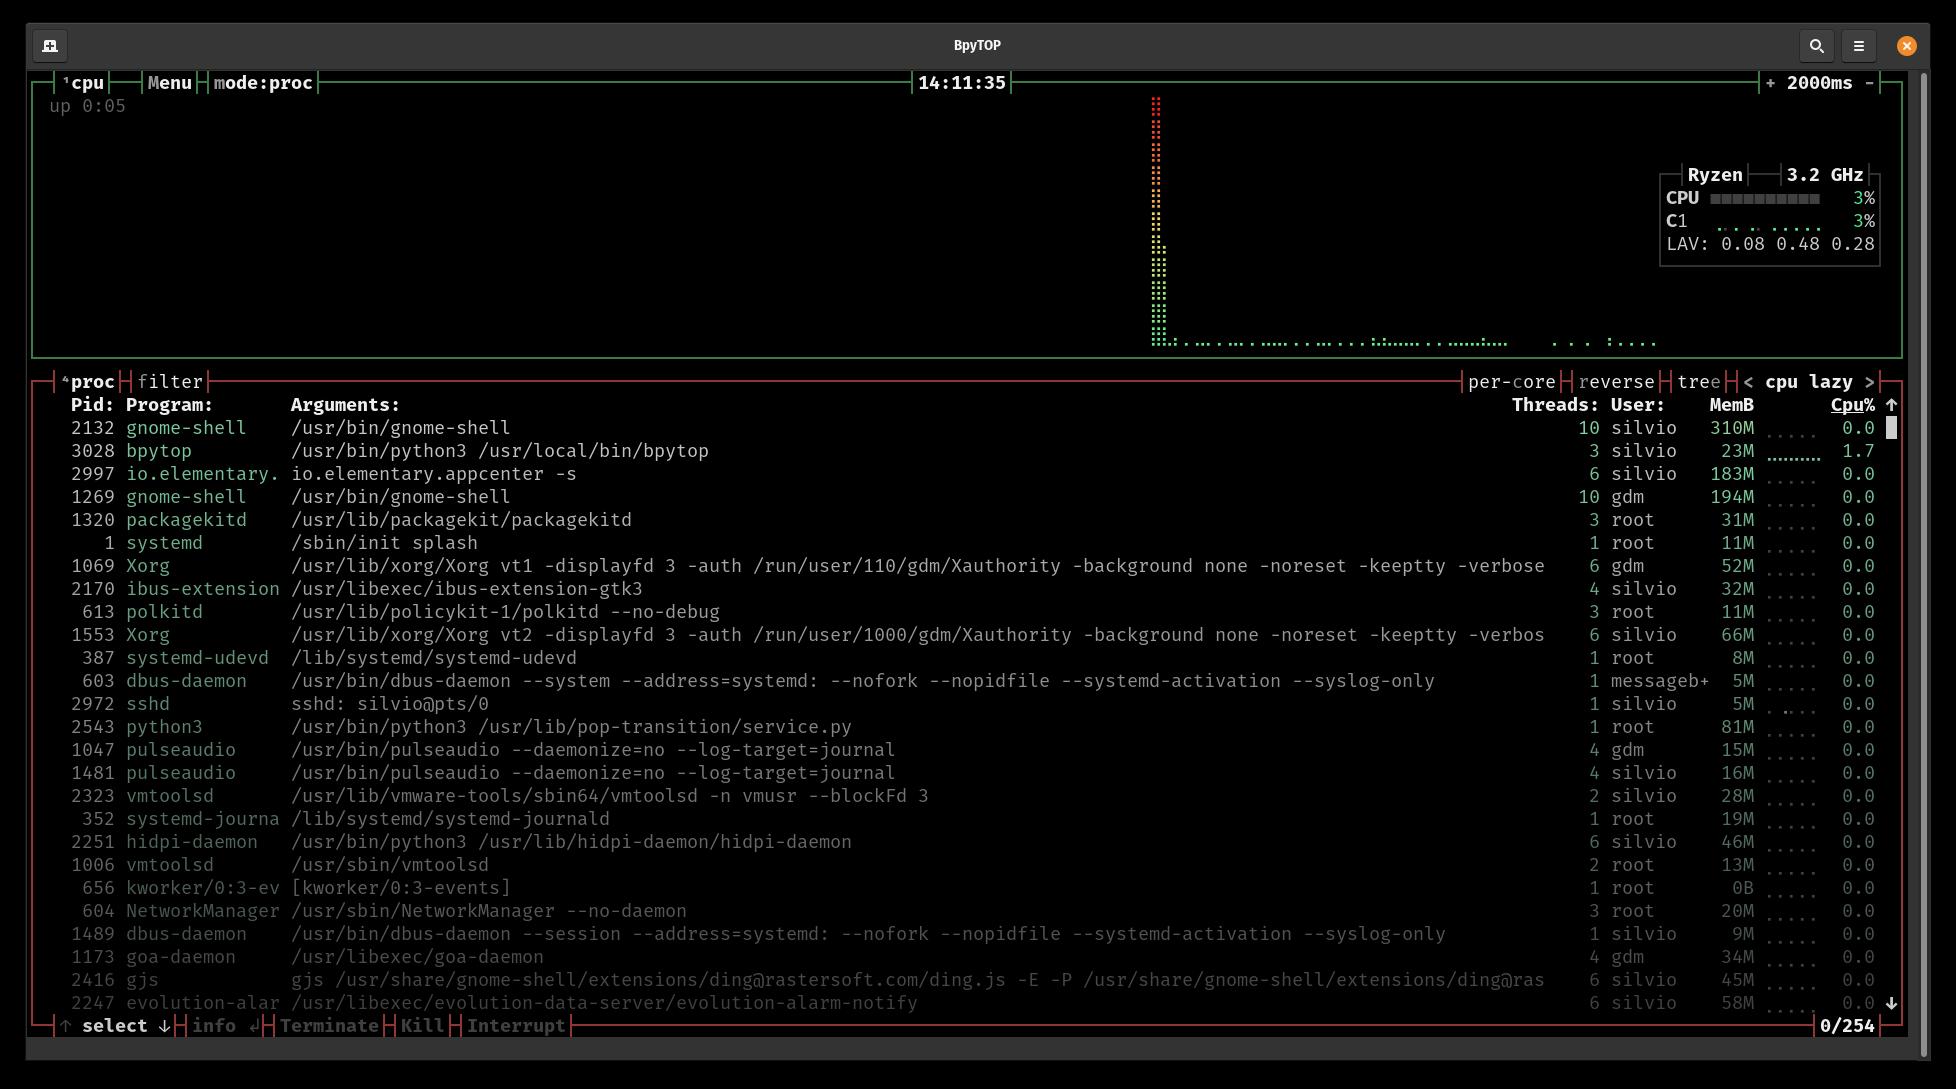The image size is (1956, 1089).
Task: Click the Cpu% column header
Action: click(1853, 405)
